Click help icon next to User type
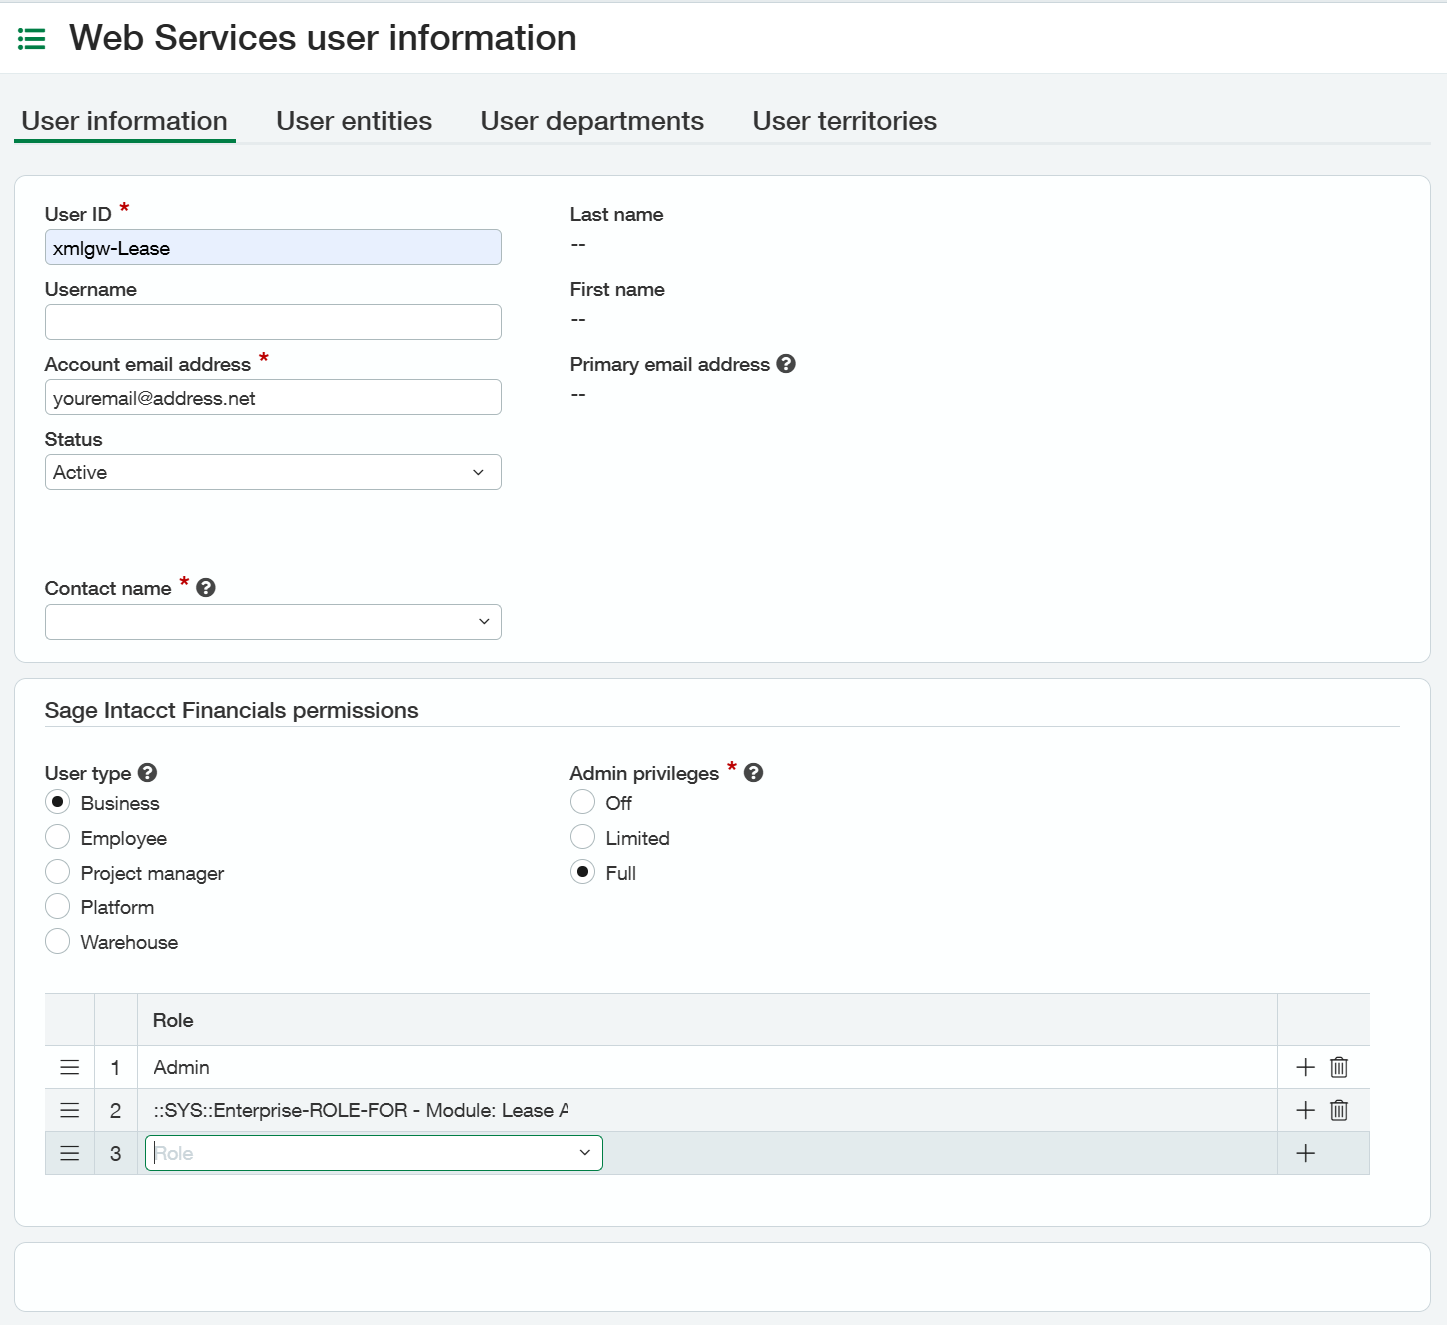This screenshot has height=1325, width=1447. pos(147,773)
